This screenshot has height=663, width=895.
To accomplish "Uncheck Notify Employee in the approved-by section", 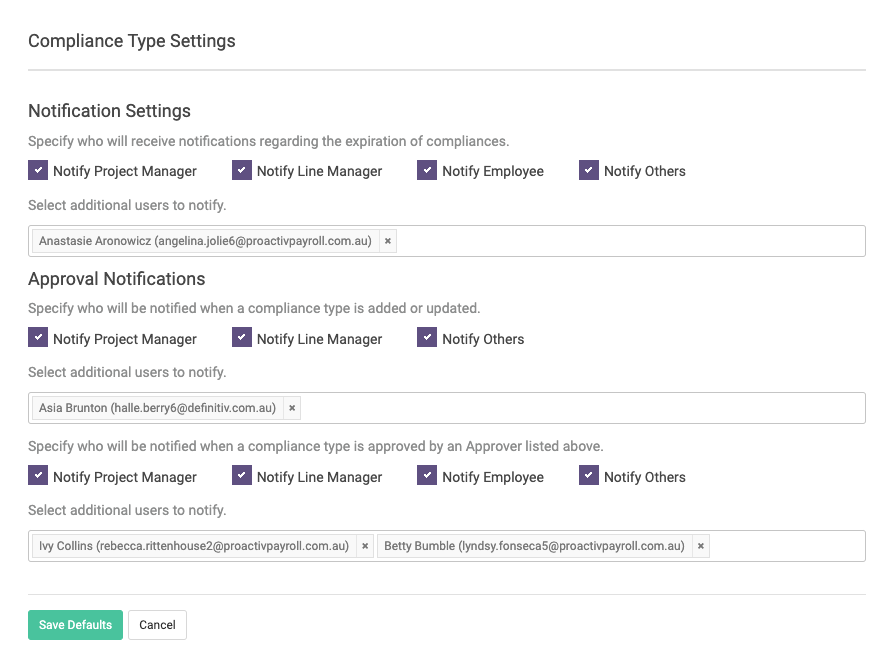I will [427, 476].
